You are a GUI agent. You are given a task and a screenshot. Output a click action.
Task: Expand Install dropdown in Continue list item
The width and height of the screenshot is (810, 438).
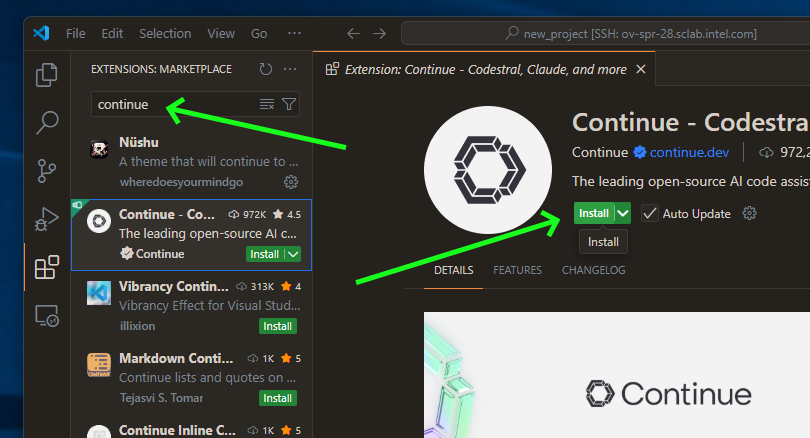(x=293, y=254)
